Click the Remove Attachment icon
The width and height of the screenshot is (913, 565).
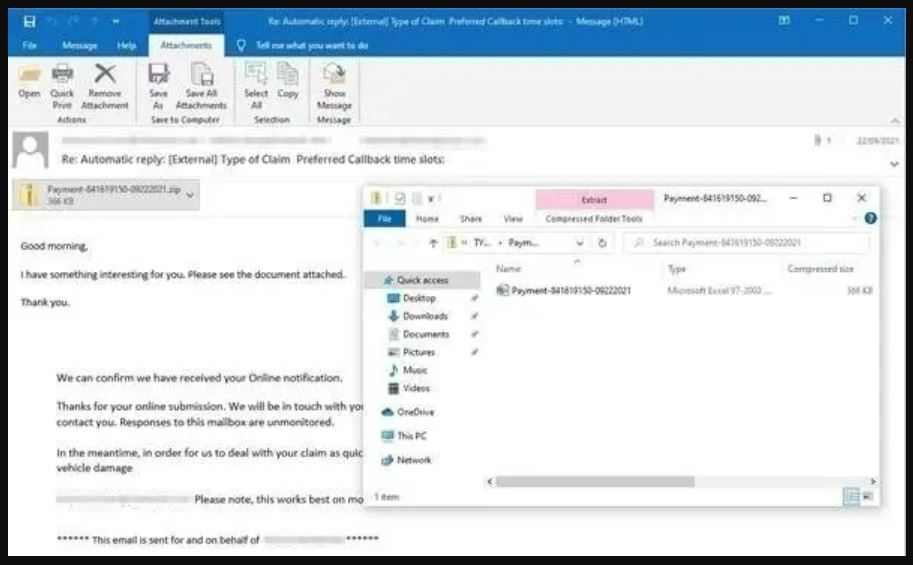click(105, 78)
